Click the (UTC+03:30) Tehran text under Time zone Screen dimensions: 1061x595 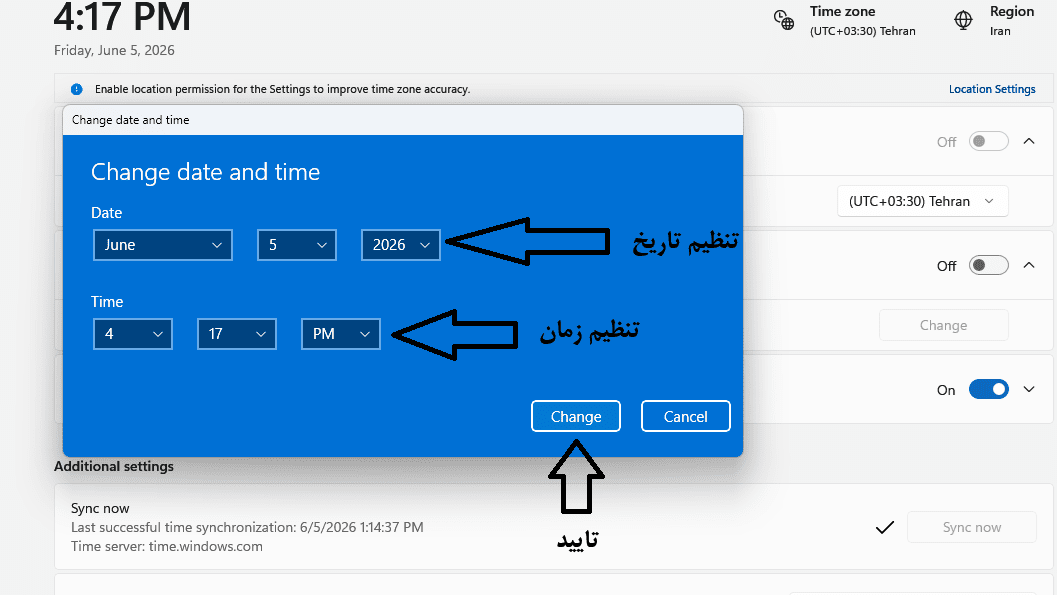click(863, 31)
